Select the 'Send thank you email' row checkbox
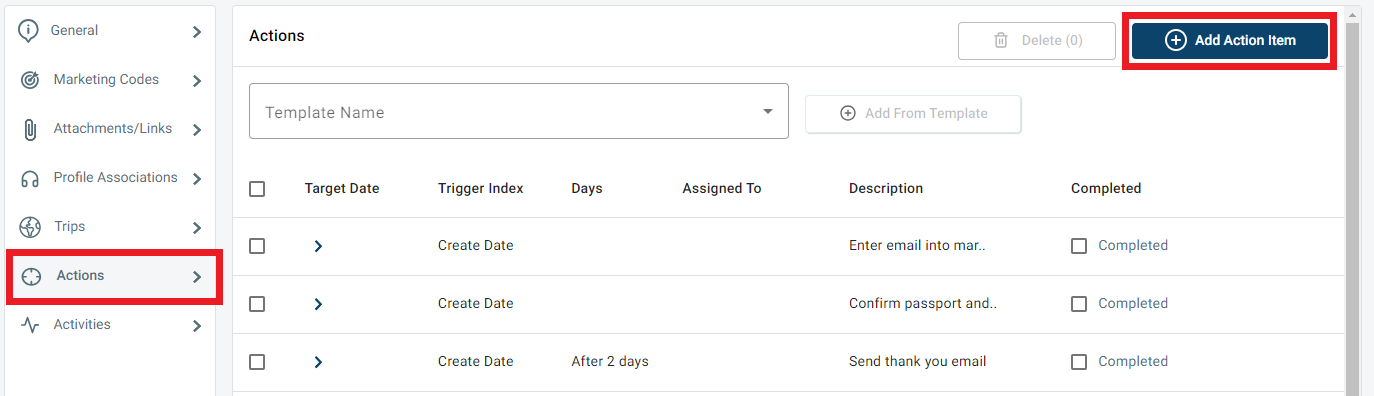 tap(257, 362)
